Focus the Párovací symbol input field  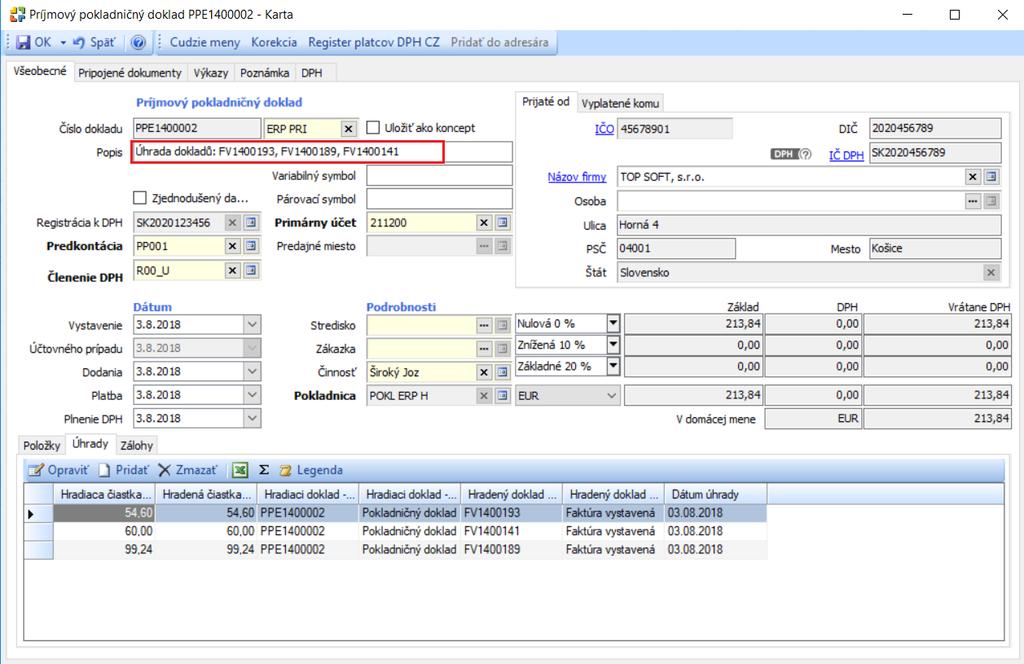(x=440, y=199)
